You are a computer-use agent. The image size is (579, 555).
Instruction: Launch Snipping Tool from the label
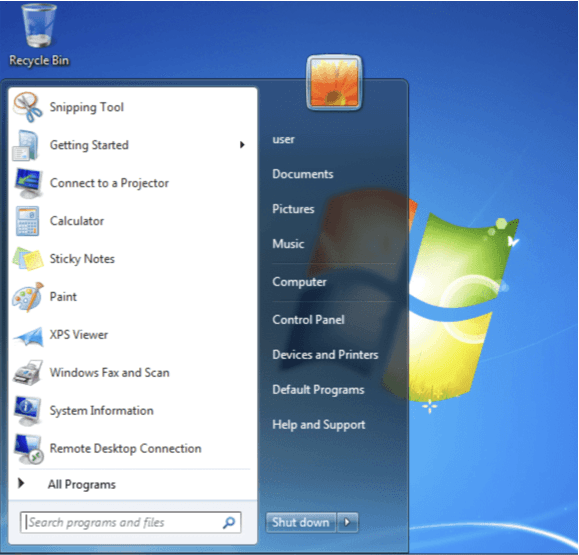point(87,107)
